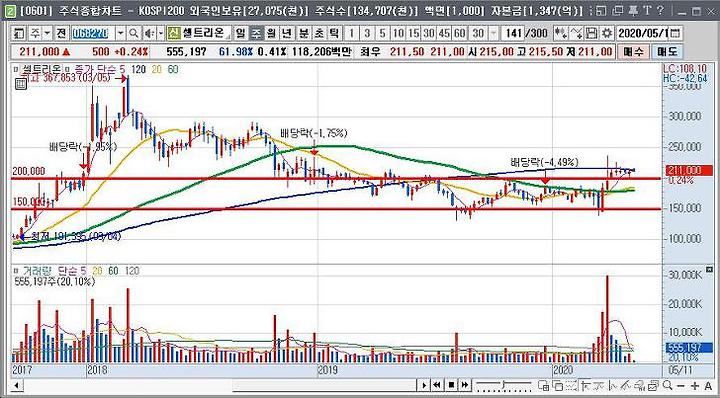Switch chart to daily 일 period
The width and height of the screenshot is (720, 398).
[241, 33]
